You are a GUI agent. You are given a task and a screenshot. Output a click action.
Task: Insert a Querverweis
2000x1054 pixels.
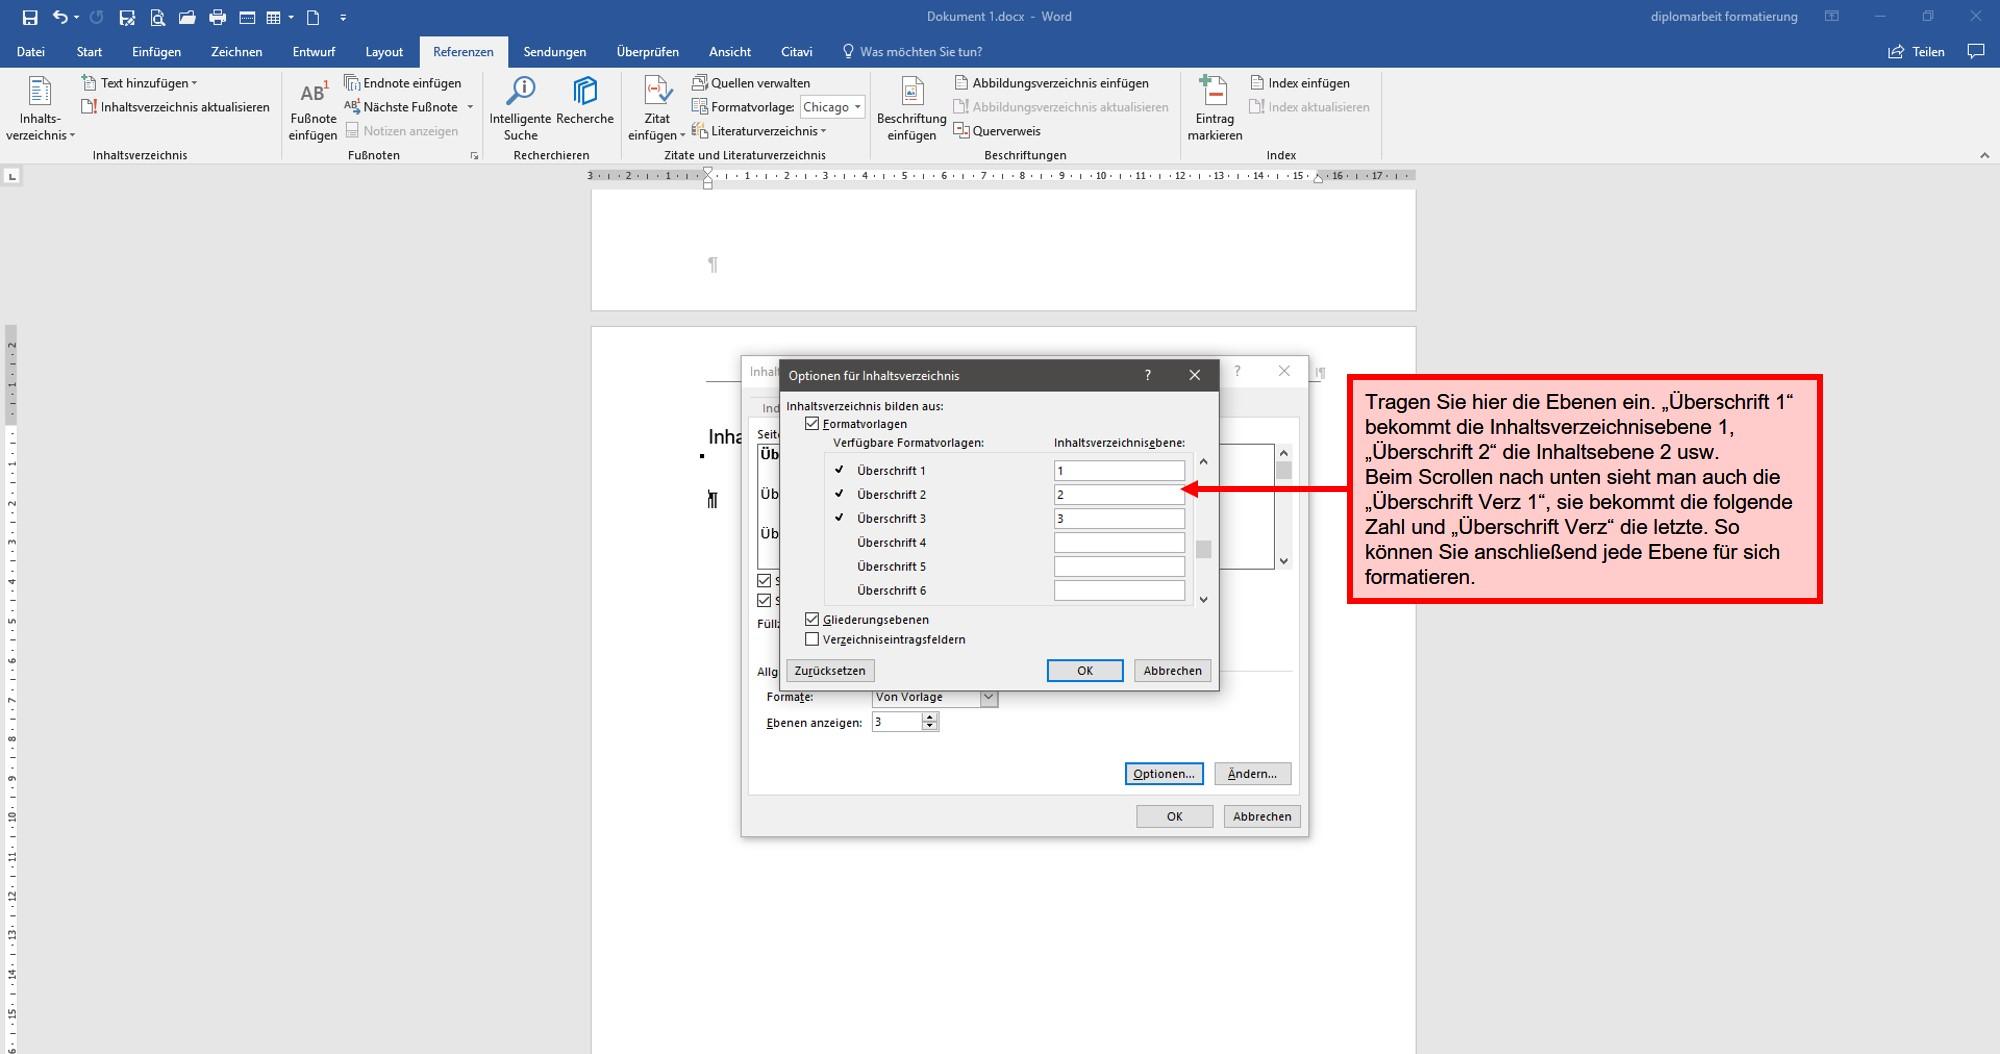click(997, 131)
